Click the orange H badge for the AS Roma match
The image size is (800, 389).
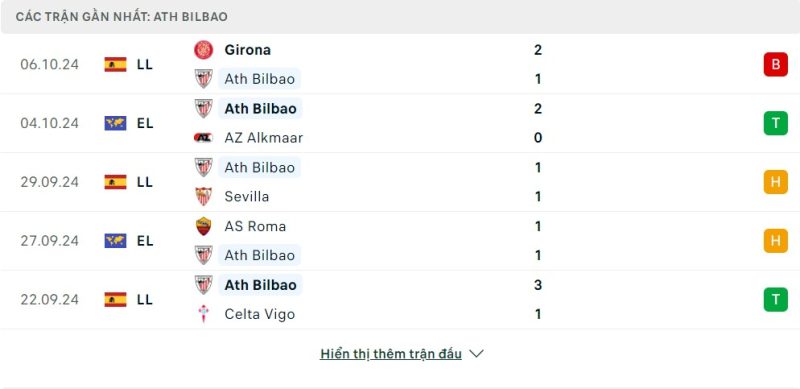[x=776, y=241]
